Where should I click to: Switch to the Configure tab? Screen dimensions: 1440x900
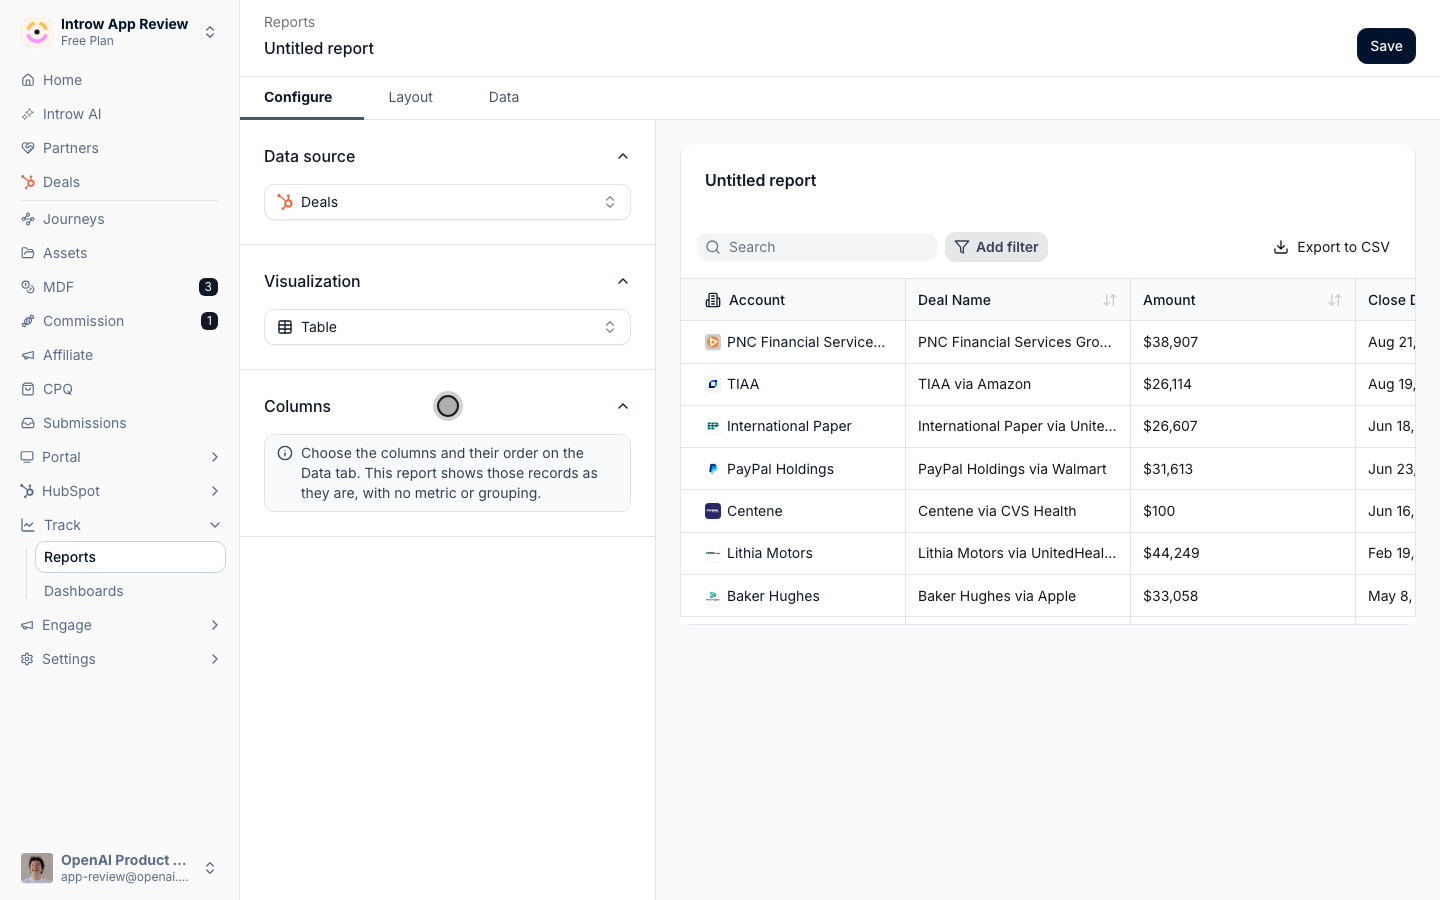[x=298, y=97]
